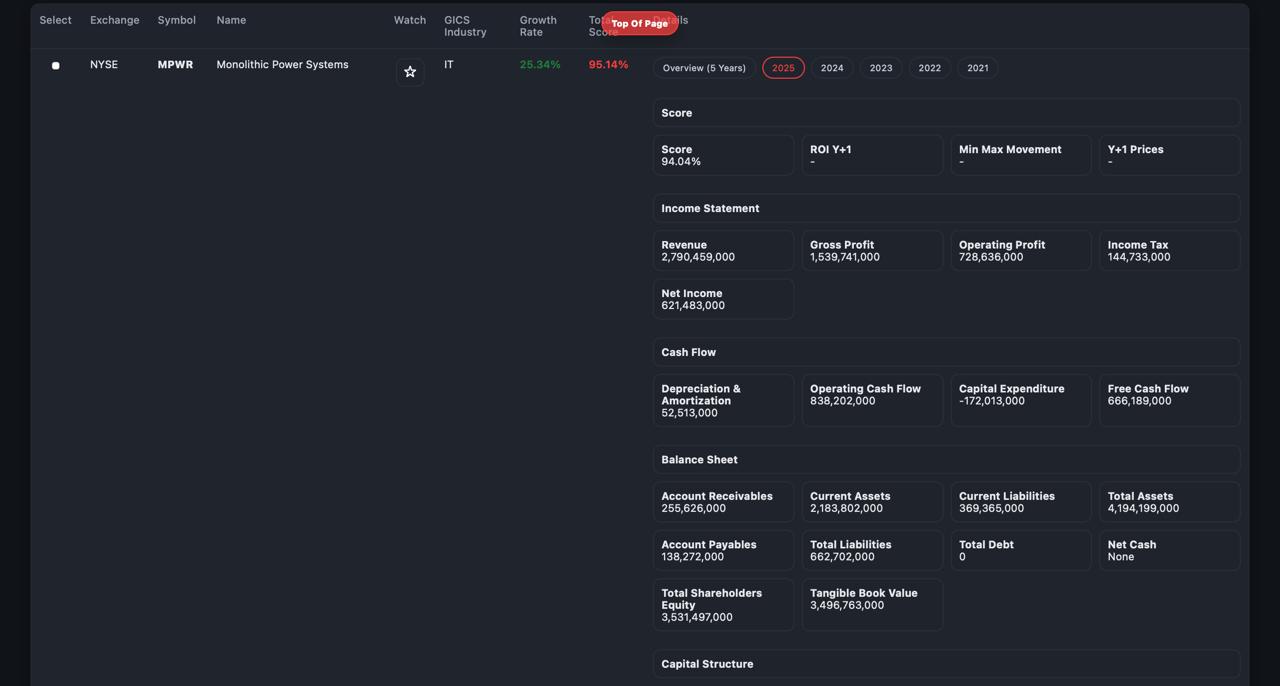Click the Net Income card
The width and height of the screenshot is (1280, 686).
click(x=723, y=299)
